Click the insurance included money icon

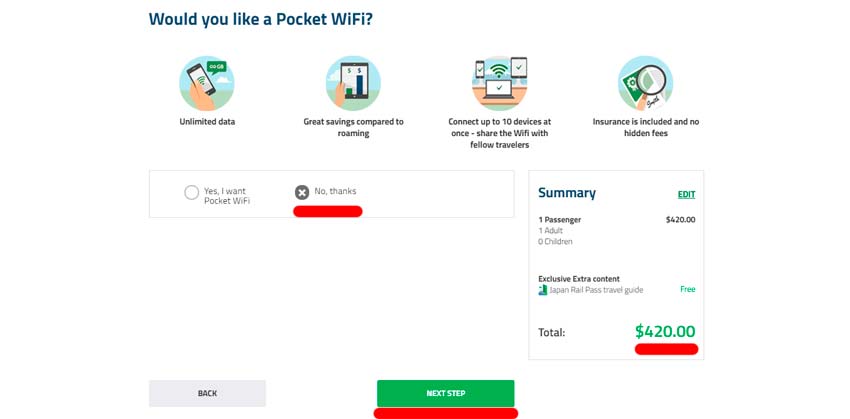645,82
